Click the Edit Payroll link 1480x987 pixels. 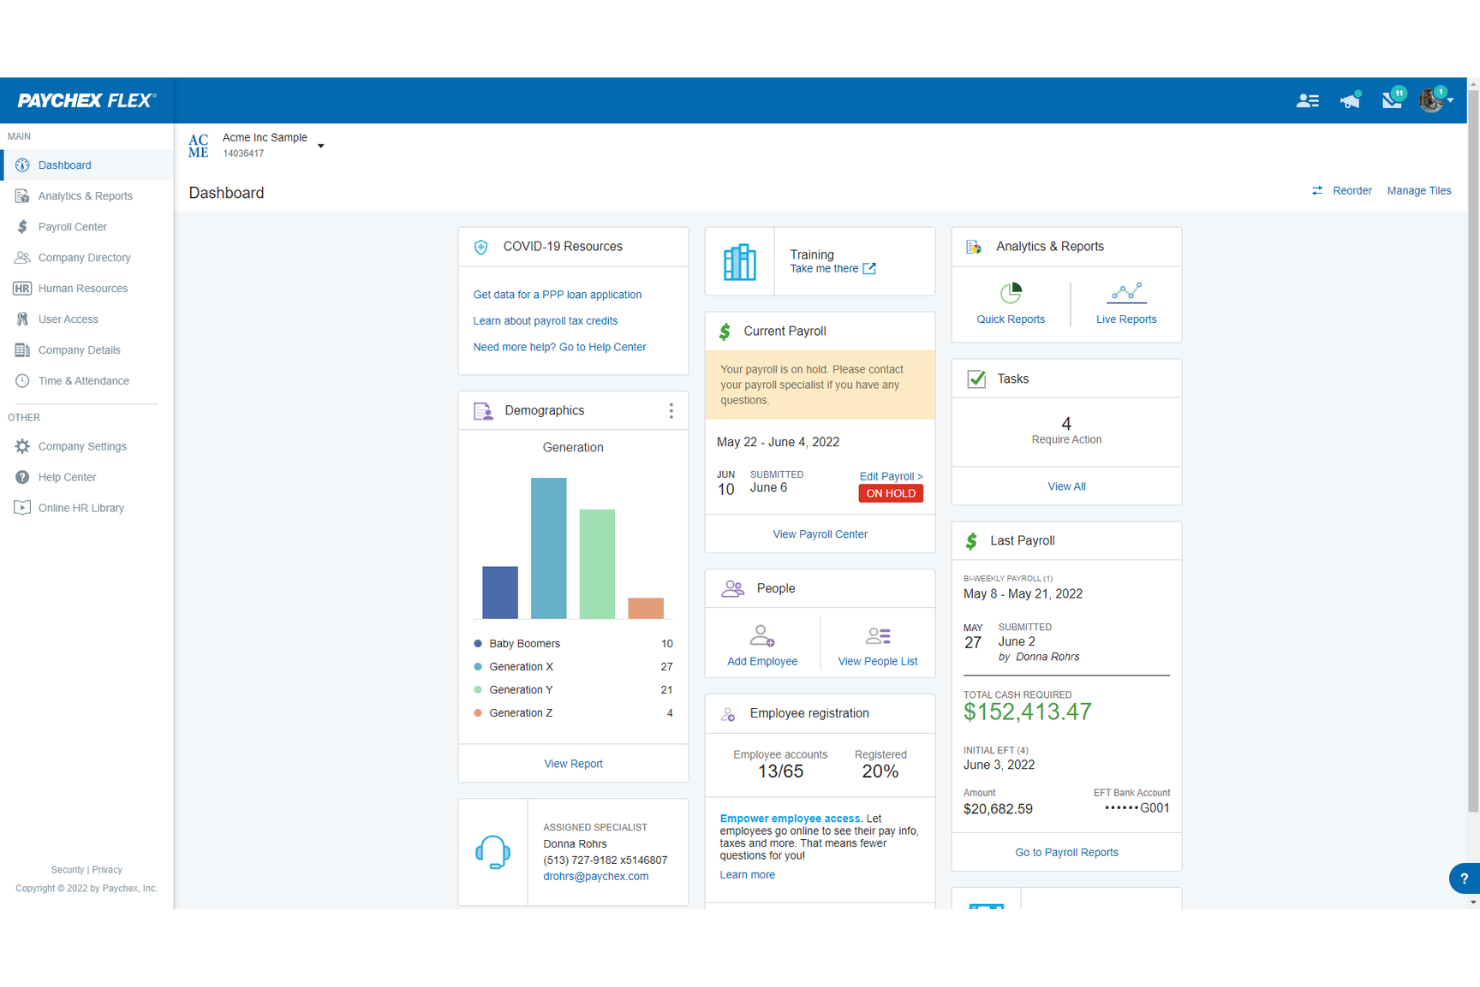point(890,476)
